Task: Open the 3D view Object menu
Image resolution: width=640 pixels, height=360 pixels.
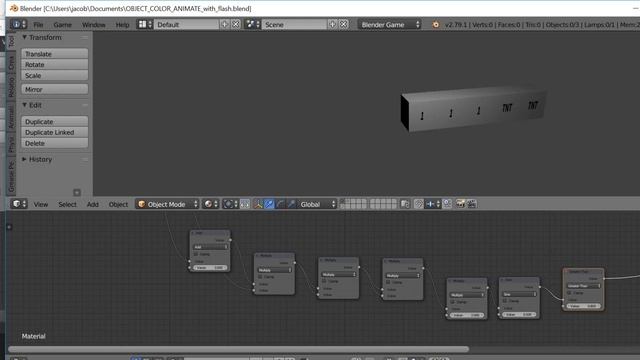Action: [118, 204]
